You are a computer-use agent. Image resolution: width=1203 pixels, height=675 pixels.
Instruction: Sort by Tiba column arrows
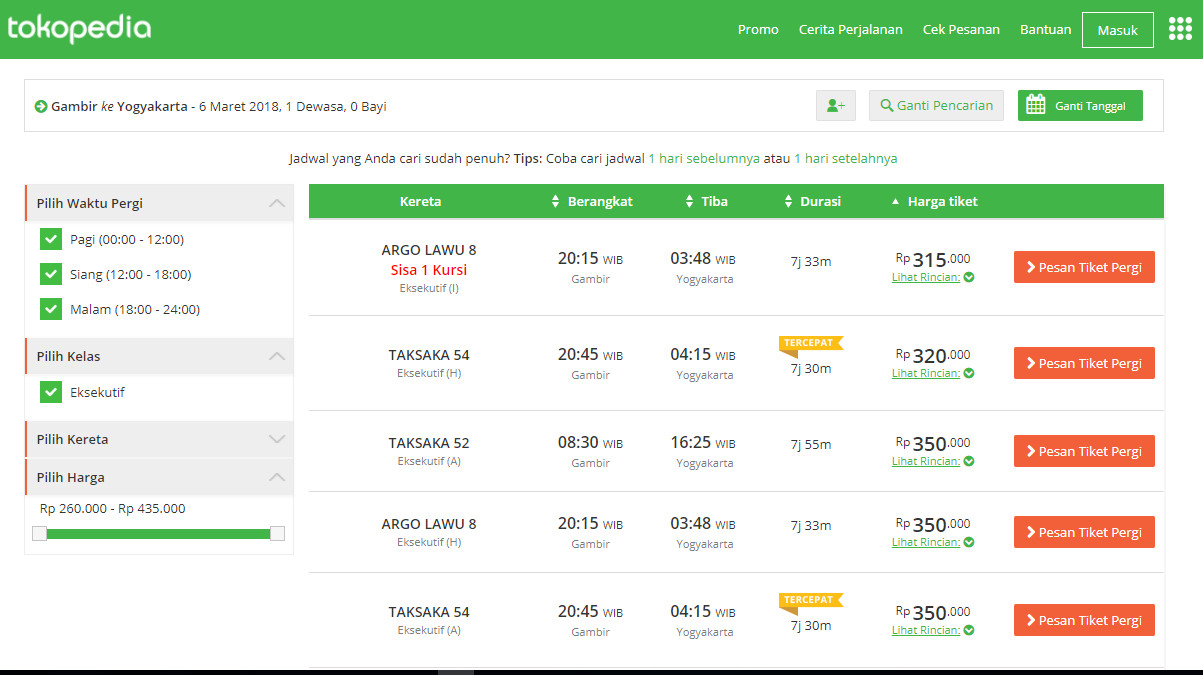pos(689,202)
